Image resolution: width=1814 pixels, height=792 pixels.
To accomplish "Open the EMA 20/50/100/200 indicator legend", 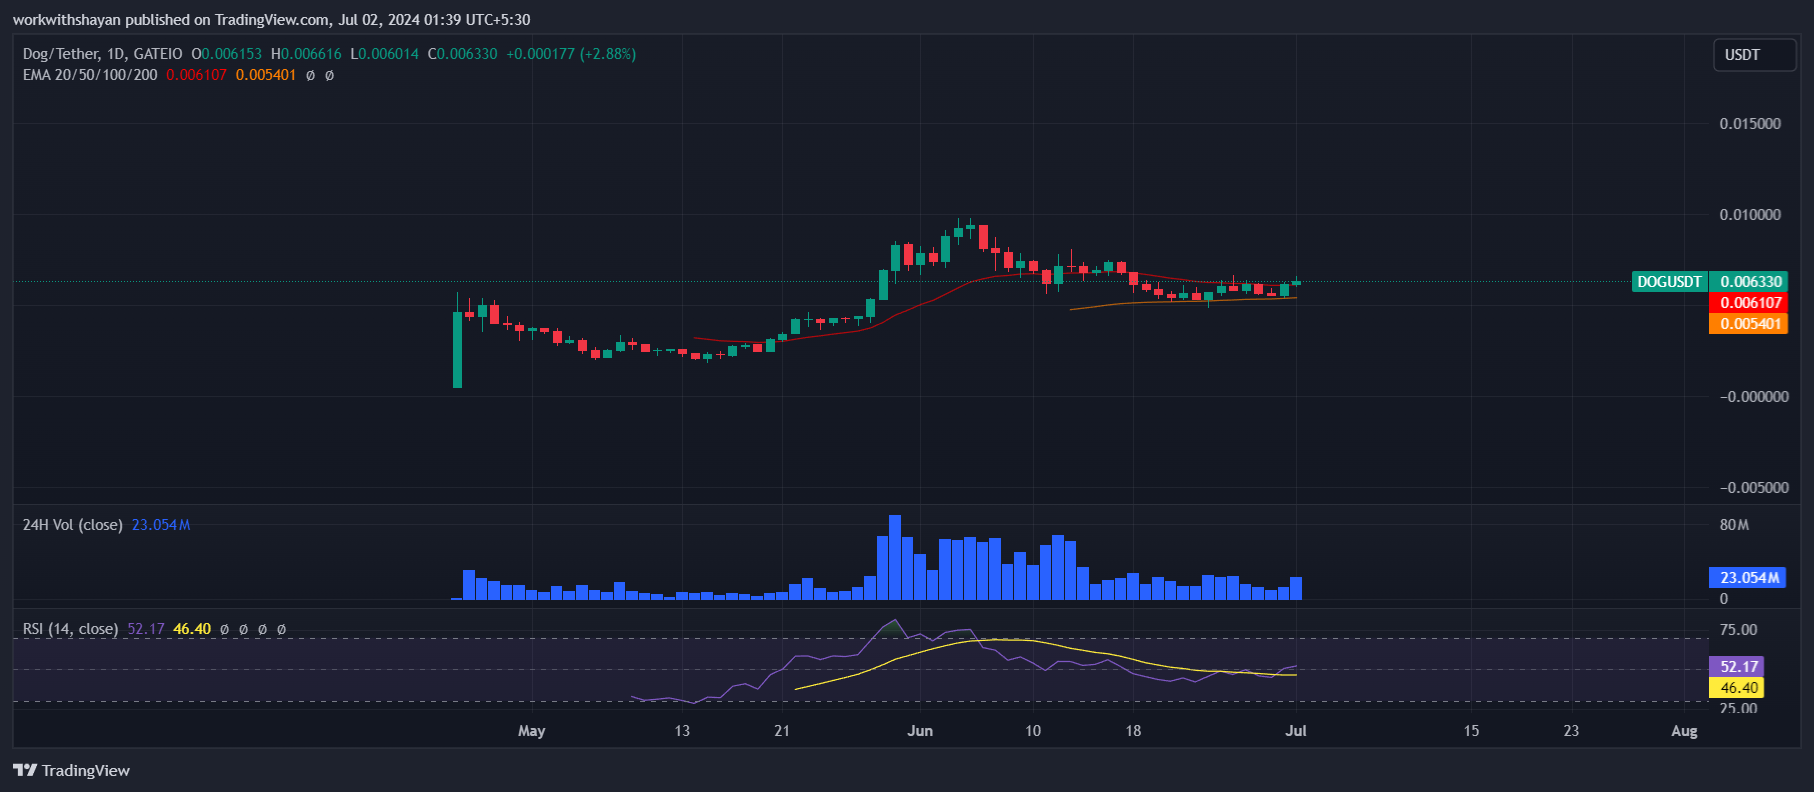I will 90,75.
